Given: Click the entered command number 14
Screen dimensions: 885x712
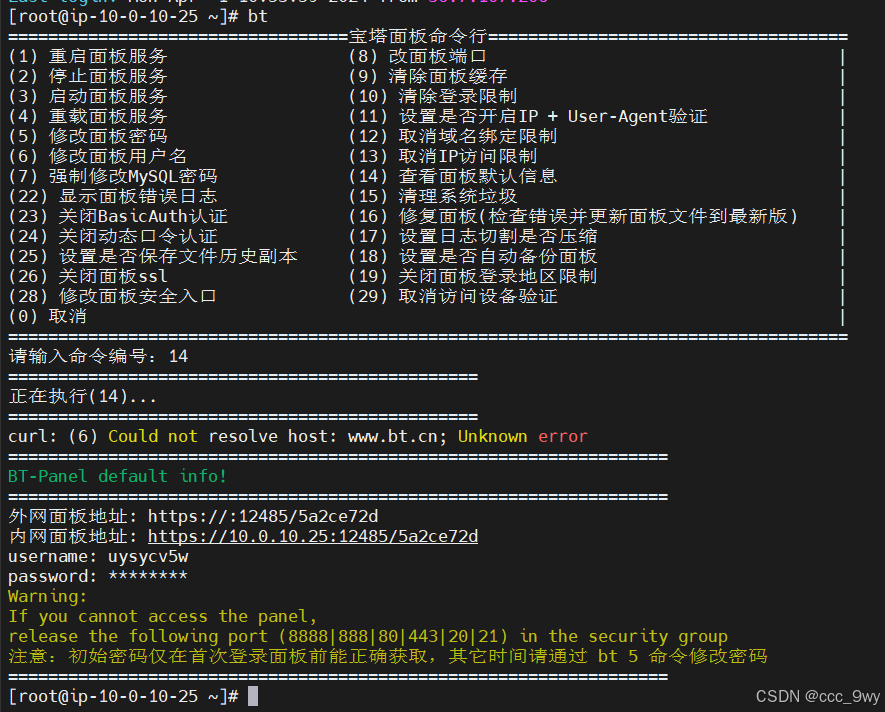Looking at the screenshot, I should coord(178,356).
